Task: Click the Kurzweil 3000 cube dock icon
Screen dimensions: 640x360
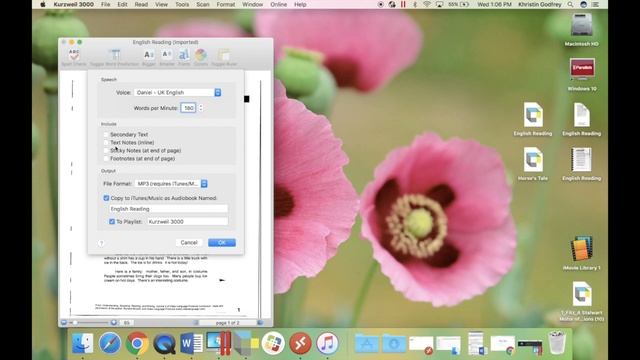Action: click(246, 343)
